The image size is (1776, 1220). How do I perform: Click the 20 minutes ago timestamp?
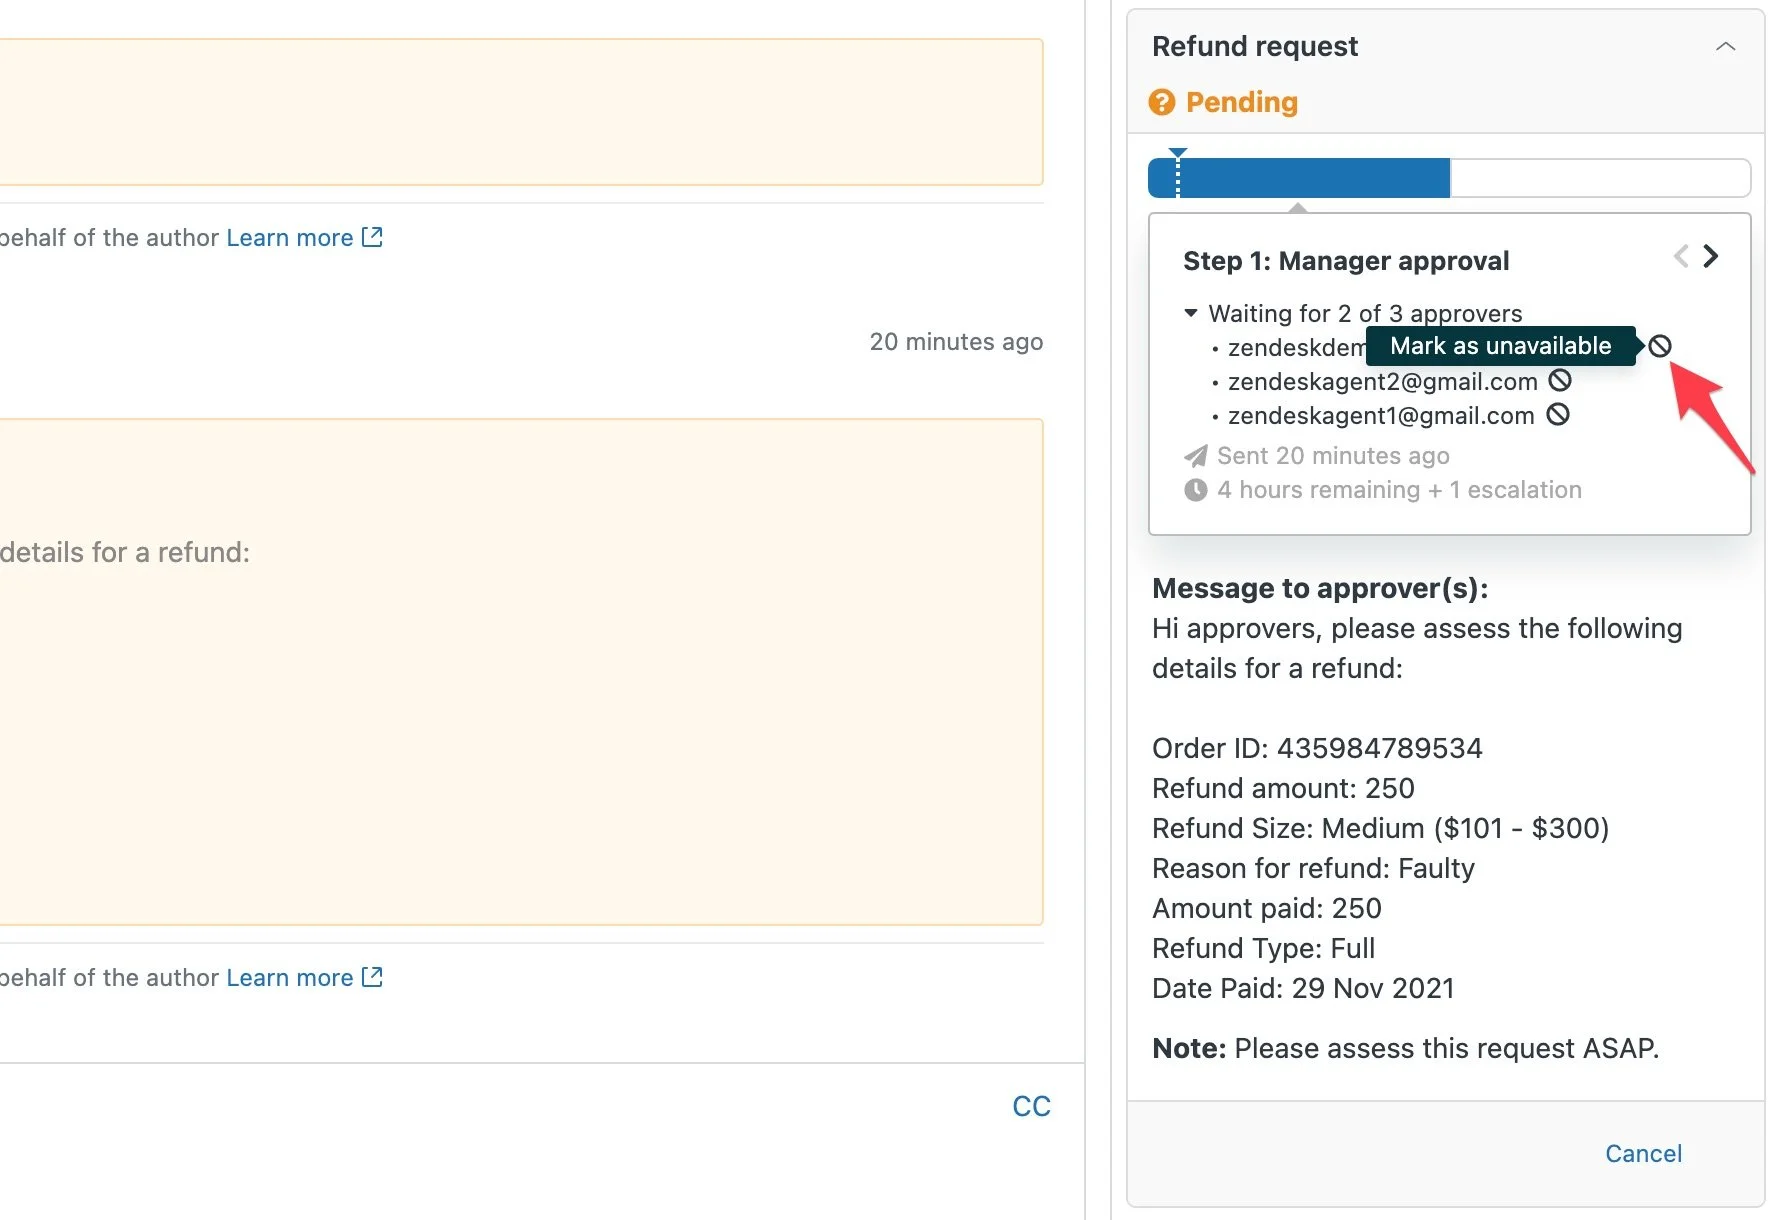(956, 341)
